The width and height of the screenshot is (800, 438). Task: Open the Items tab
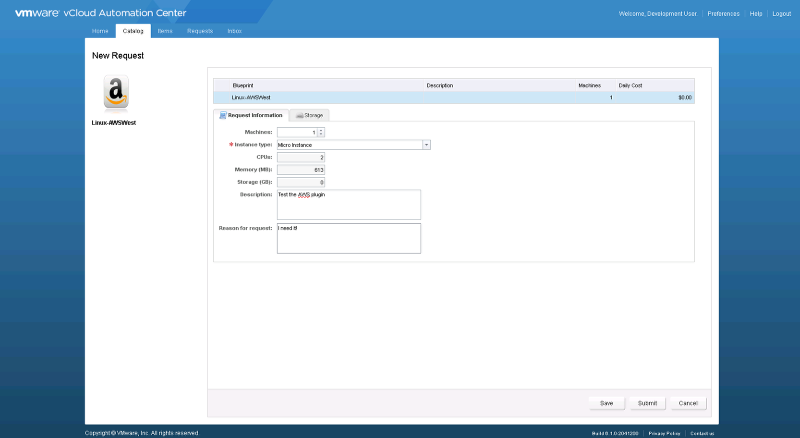pos(165,31)
